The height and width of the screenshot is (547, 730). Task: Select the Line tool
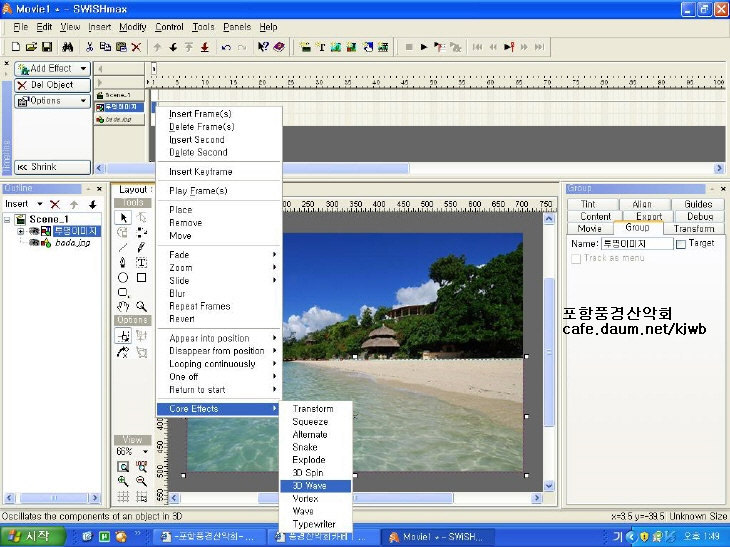coord(123,248)
